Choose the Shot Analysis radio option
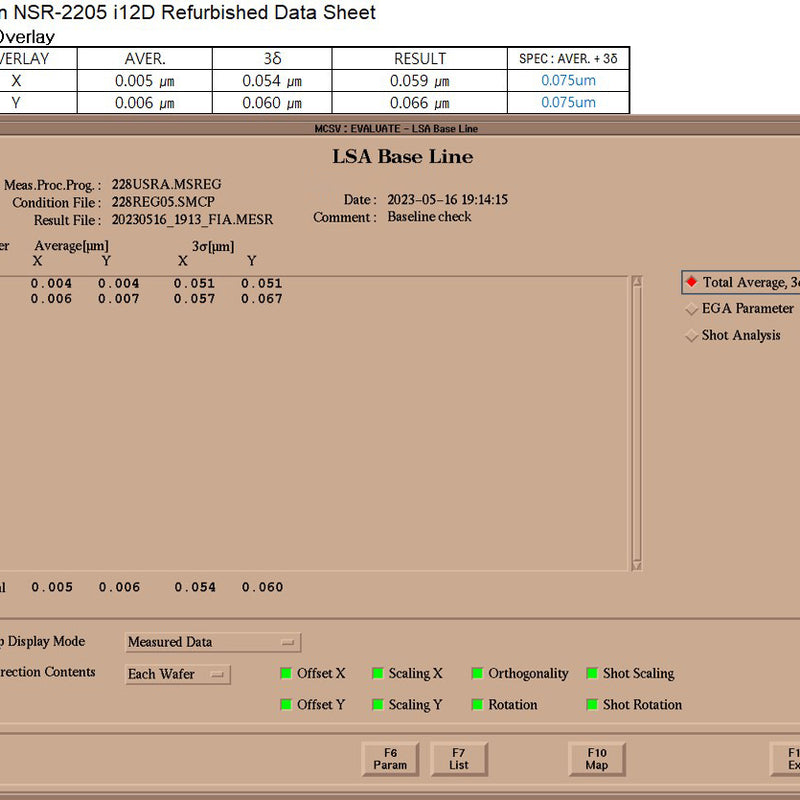 [x=691, y=336]
